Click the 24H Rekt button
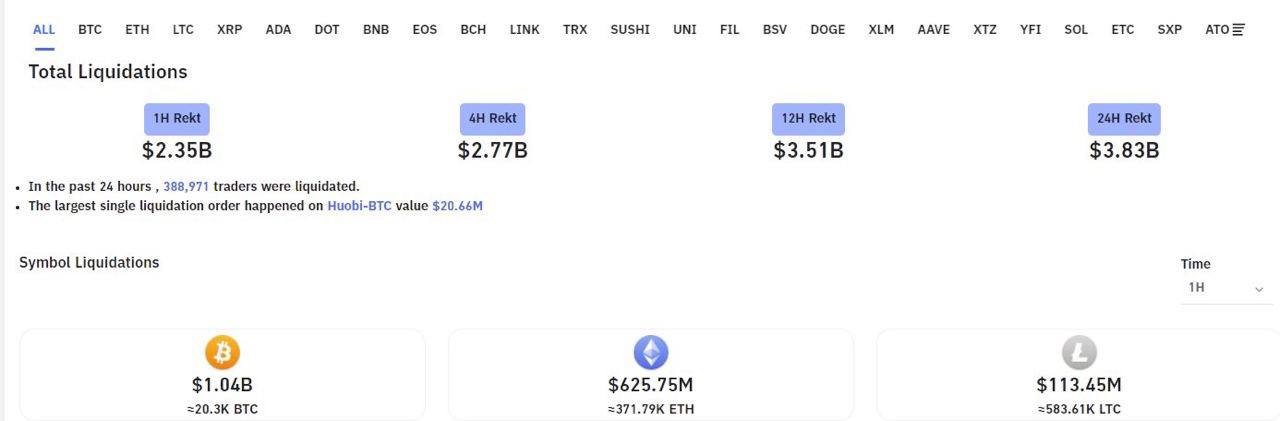This screenshot has width=1280, height=421. tap(1124, 119)
